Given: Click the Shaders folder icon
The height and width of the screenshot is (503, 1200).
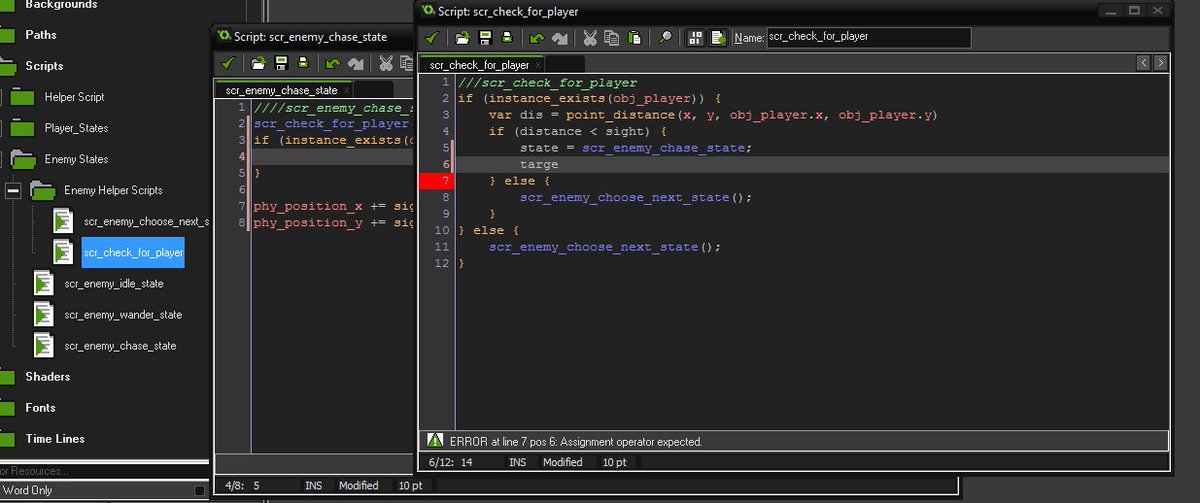Looking at the screenshot, I should (6, 377).
